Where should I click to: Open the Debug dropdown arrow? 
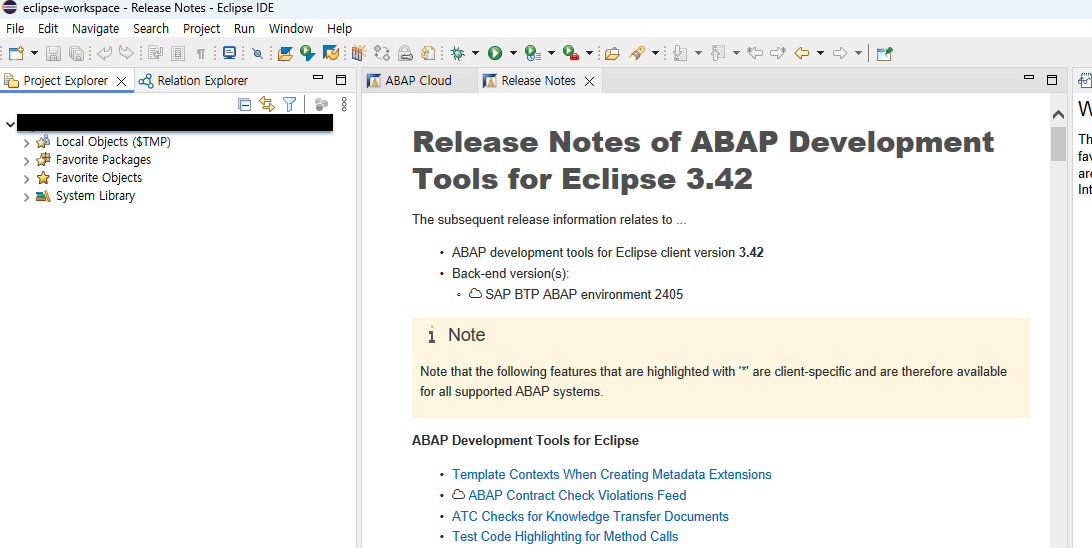click(476, 53)
